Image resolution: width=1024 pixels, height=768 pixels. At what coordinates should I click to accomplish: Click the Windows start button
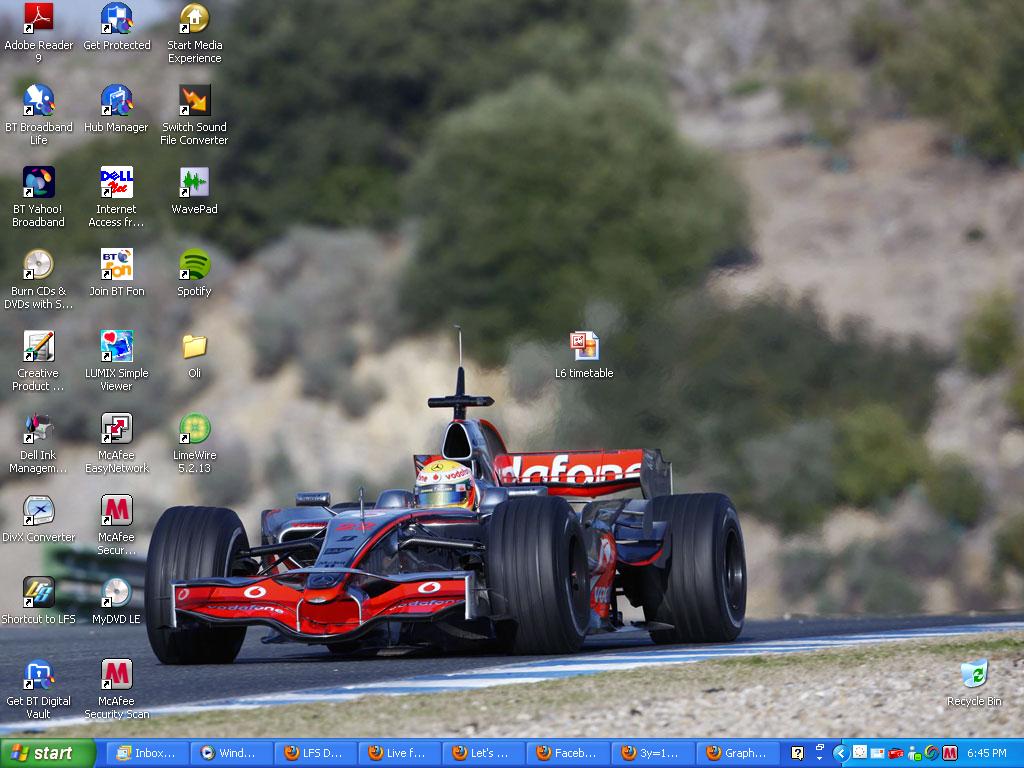48,753
